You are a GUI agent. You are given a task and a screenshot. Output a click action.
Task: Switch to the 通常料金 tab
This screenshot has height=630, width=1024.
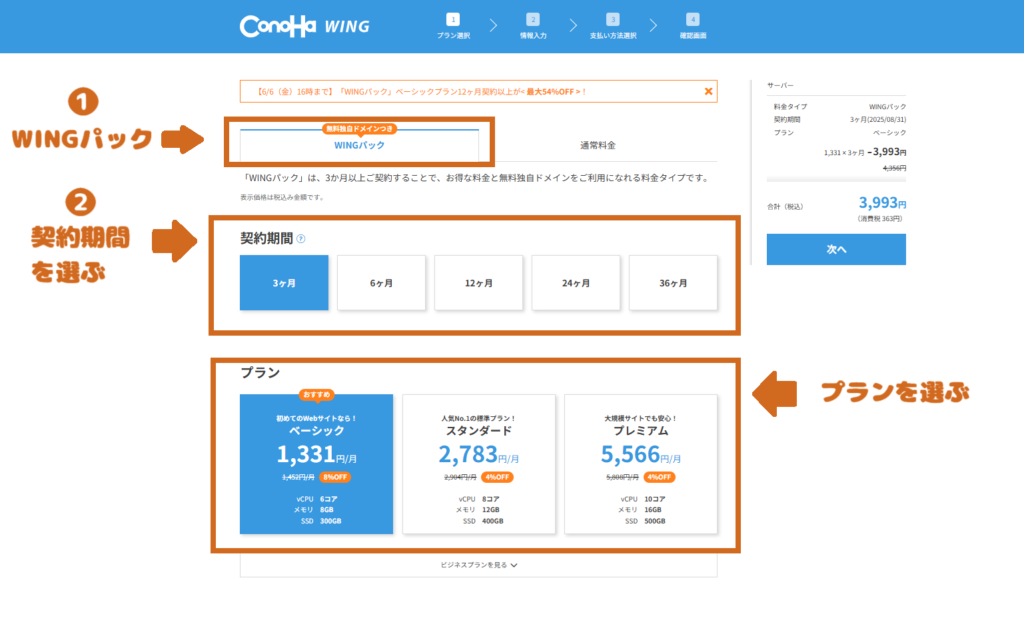[598, 145]
